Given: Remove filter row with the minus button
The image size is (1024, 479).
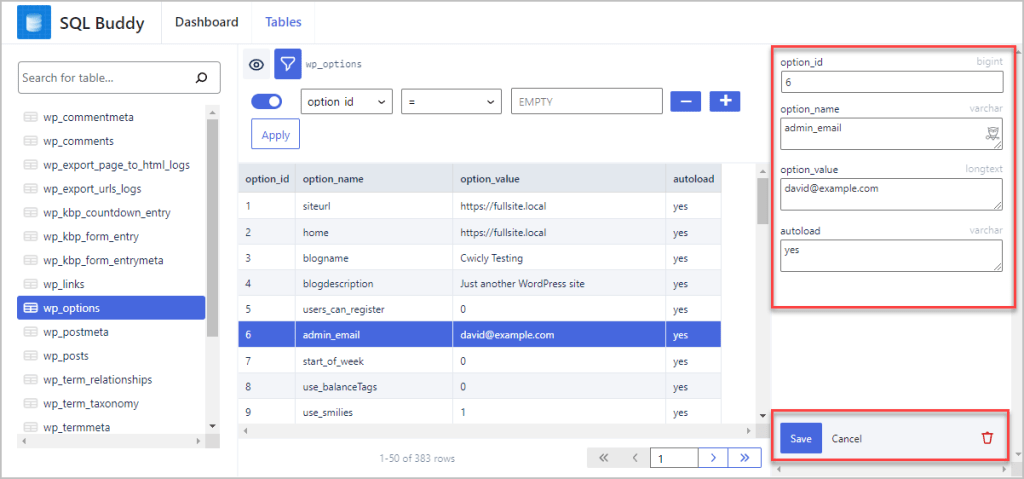Looking at the screenshot, I should click(686, 101).
